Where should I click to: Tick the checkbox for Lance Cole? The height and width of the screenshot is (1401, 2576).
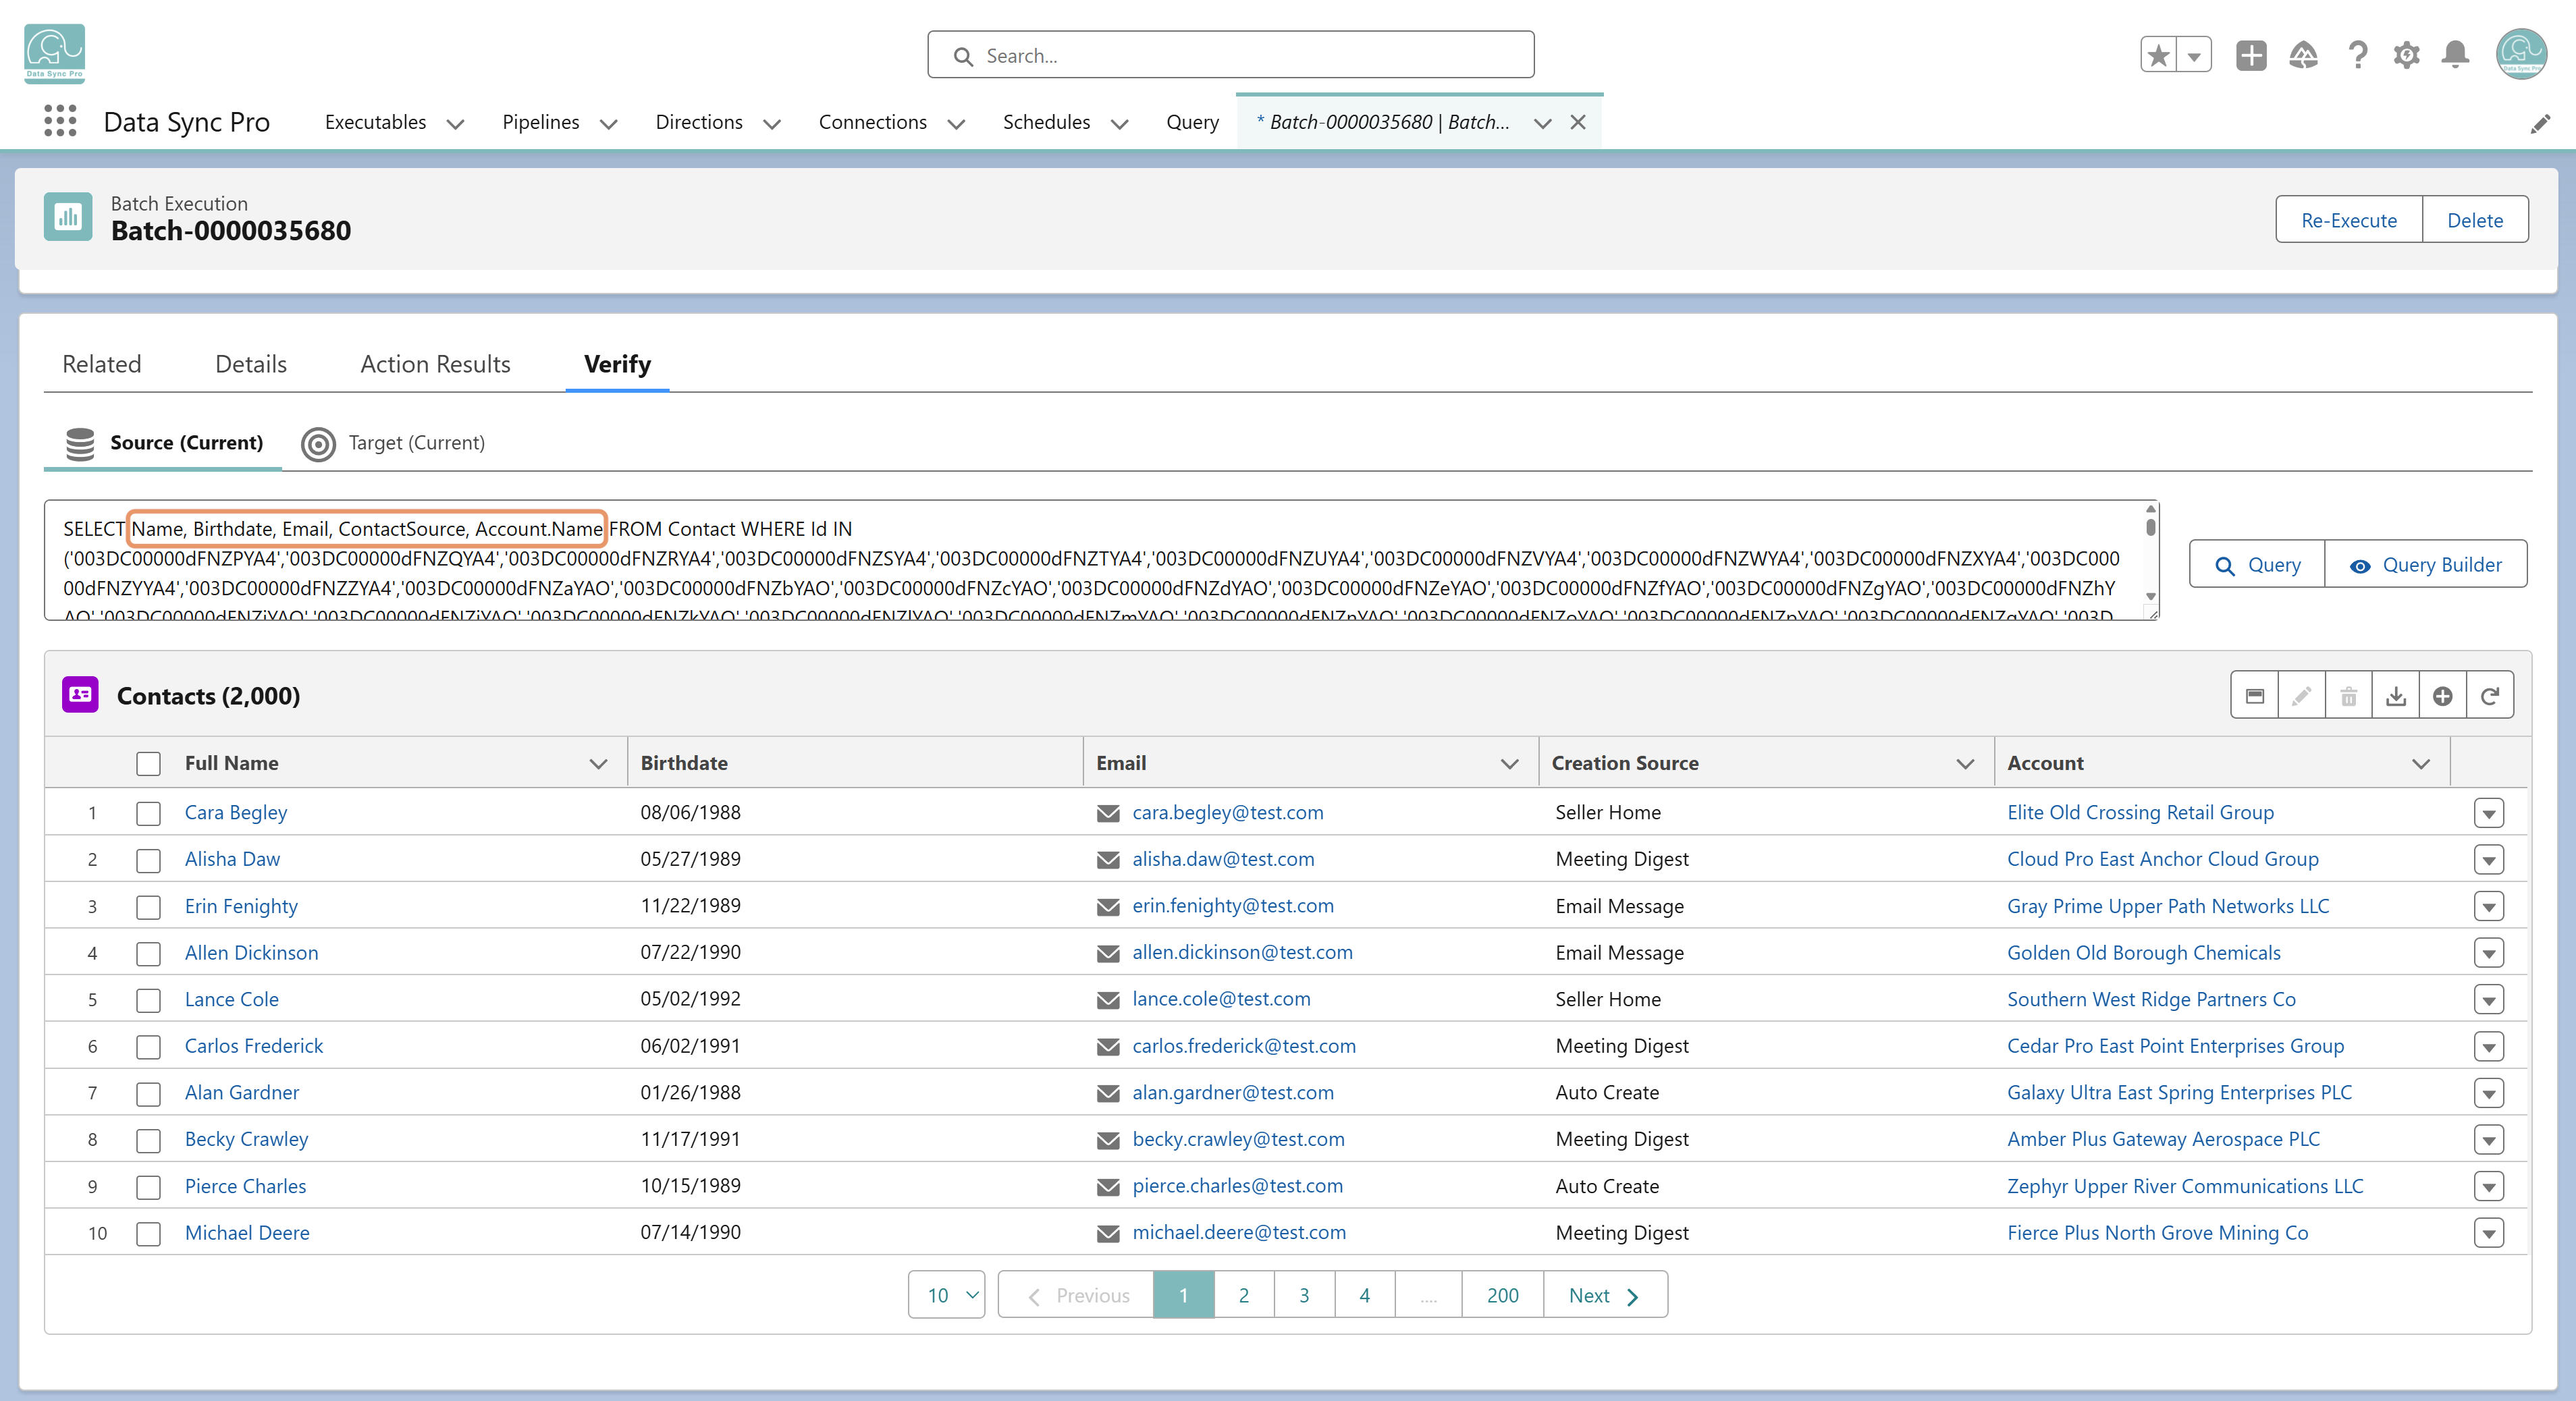(148, 1000)
